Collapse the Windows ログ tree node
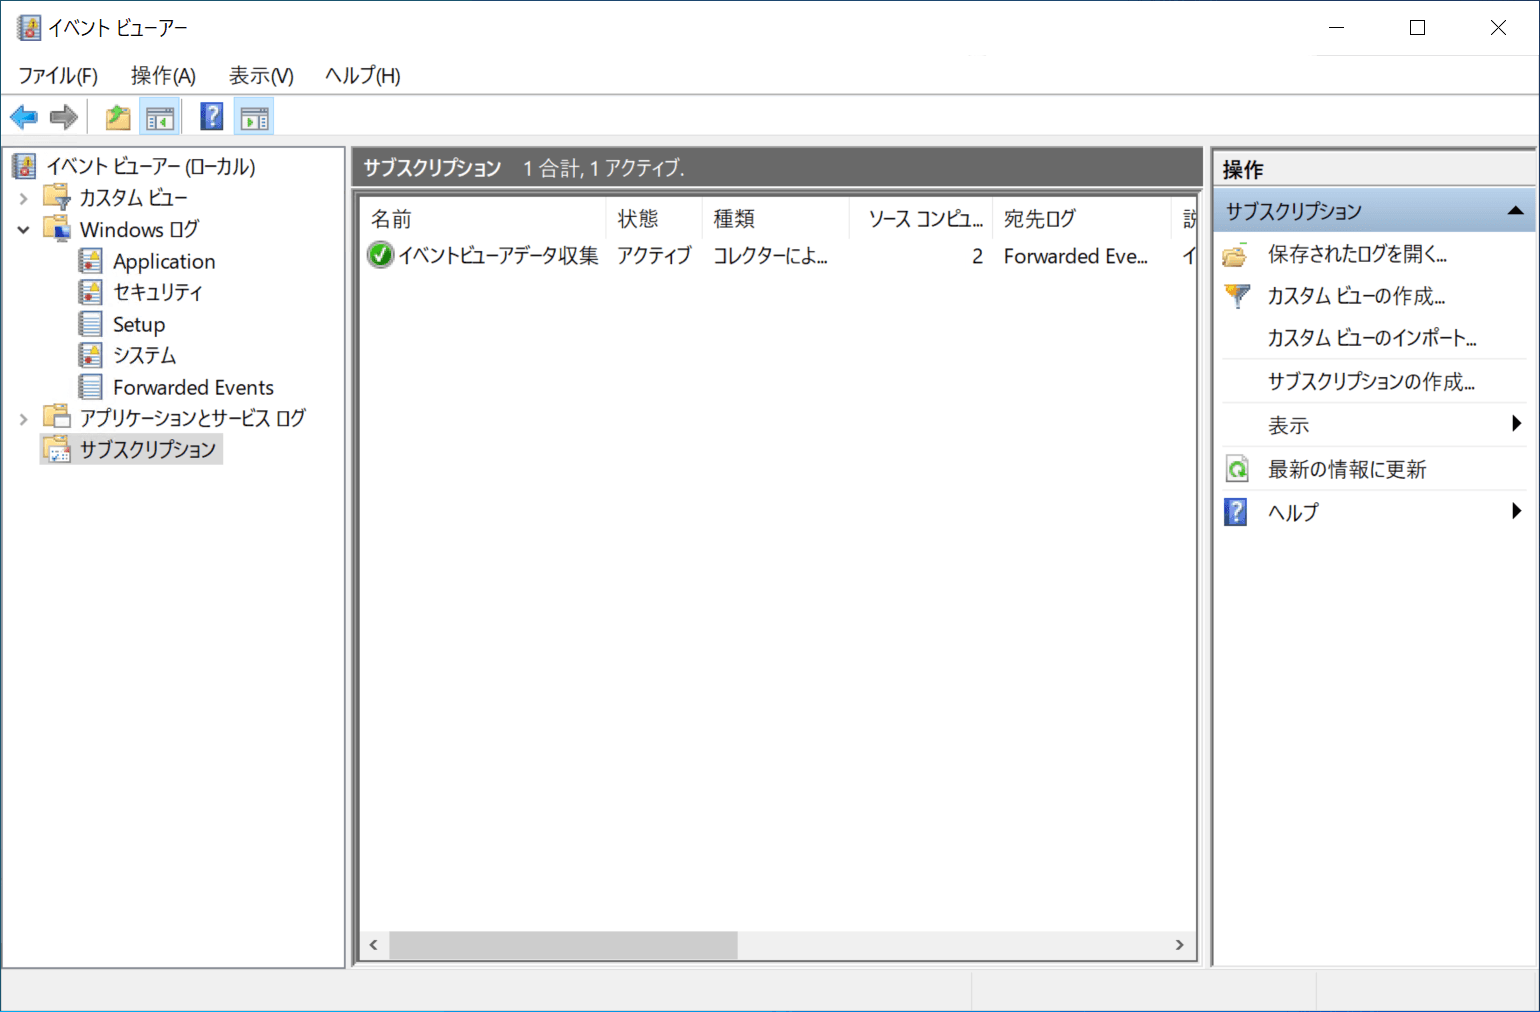The width and height of the screenshot is (1540, 1012). (x=23, y=230)
